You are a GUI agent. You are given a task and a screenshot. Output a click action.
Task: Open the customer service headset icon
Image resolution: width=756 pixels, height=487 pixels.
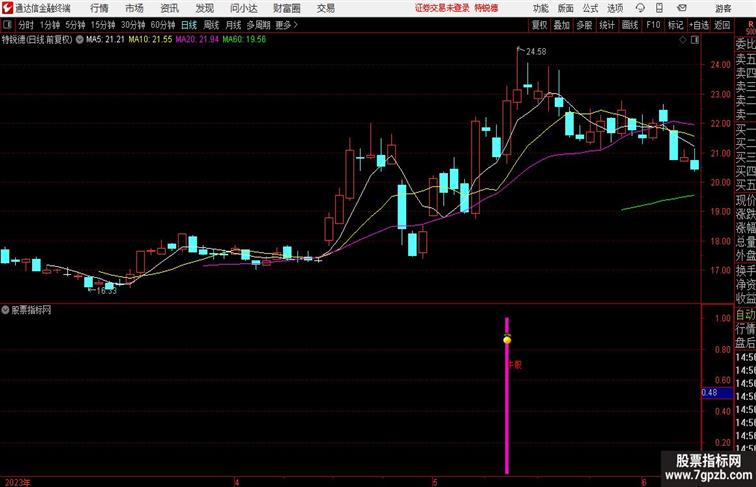click(640, 8)
